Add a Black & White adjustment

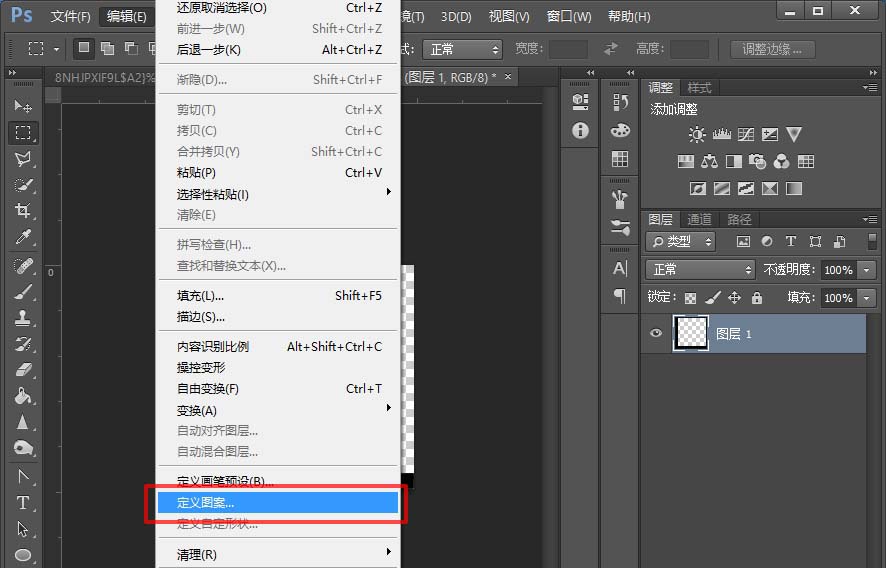coord(733,162)
